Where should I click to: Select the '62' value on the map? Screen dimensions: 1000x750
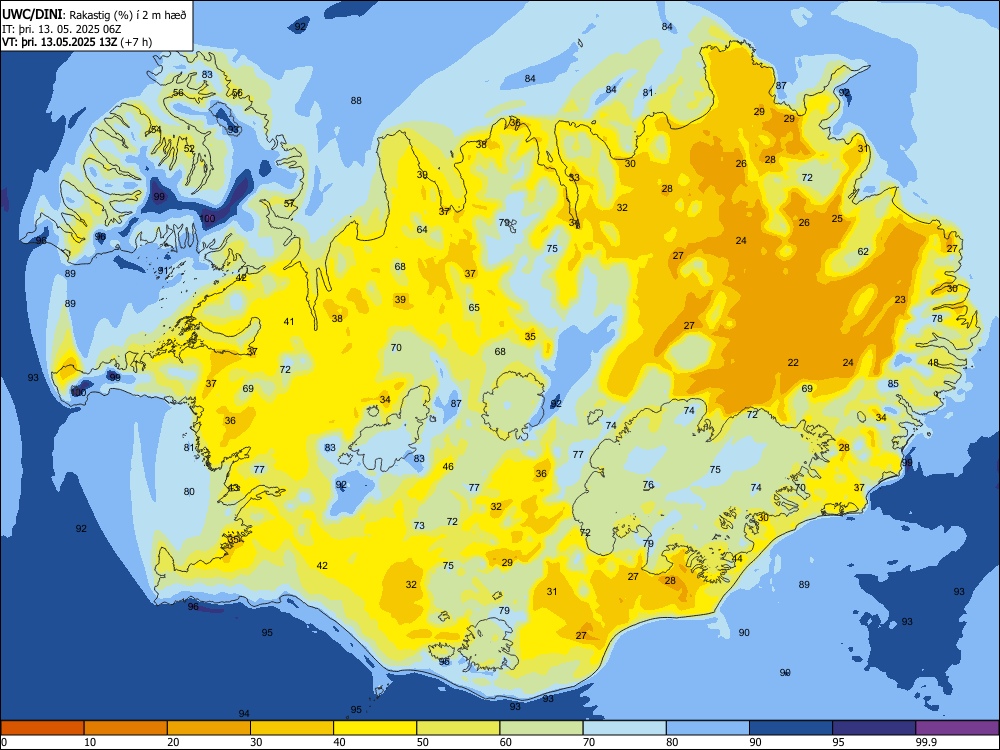pos(863,251)
